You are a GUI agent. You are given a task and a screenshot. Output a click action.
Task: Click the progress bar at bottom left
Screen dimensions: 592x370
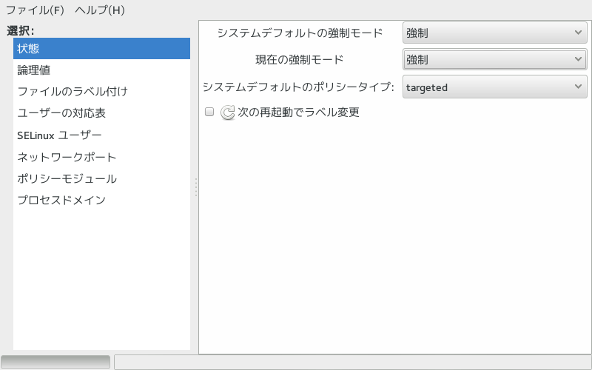pyautogui.click(x=56, y=362)
